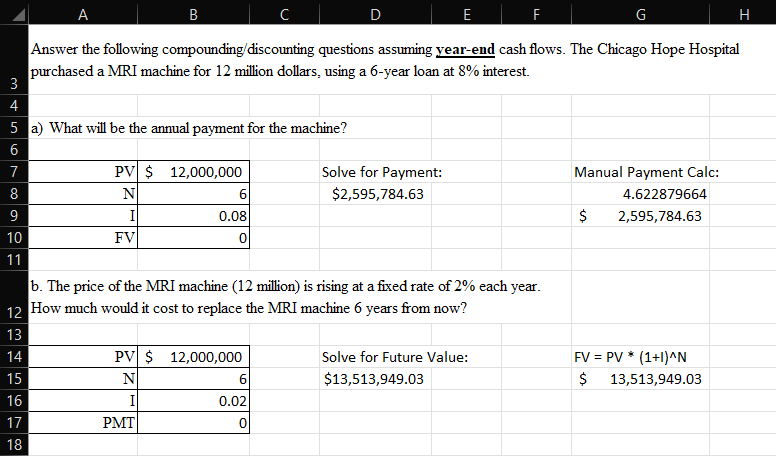This screenshot has width=776, height=456.
Task: Select the $2,595,784.63 cell in column D
Action: 376,194
